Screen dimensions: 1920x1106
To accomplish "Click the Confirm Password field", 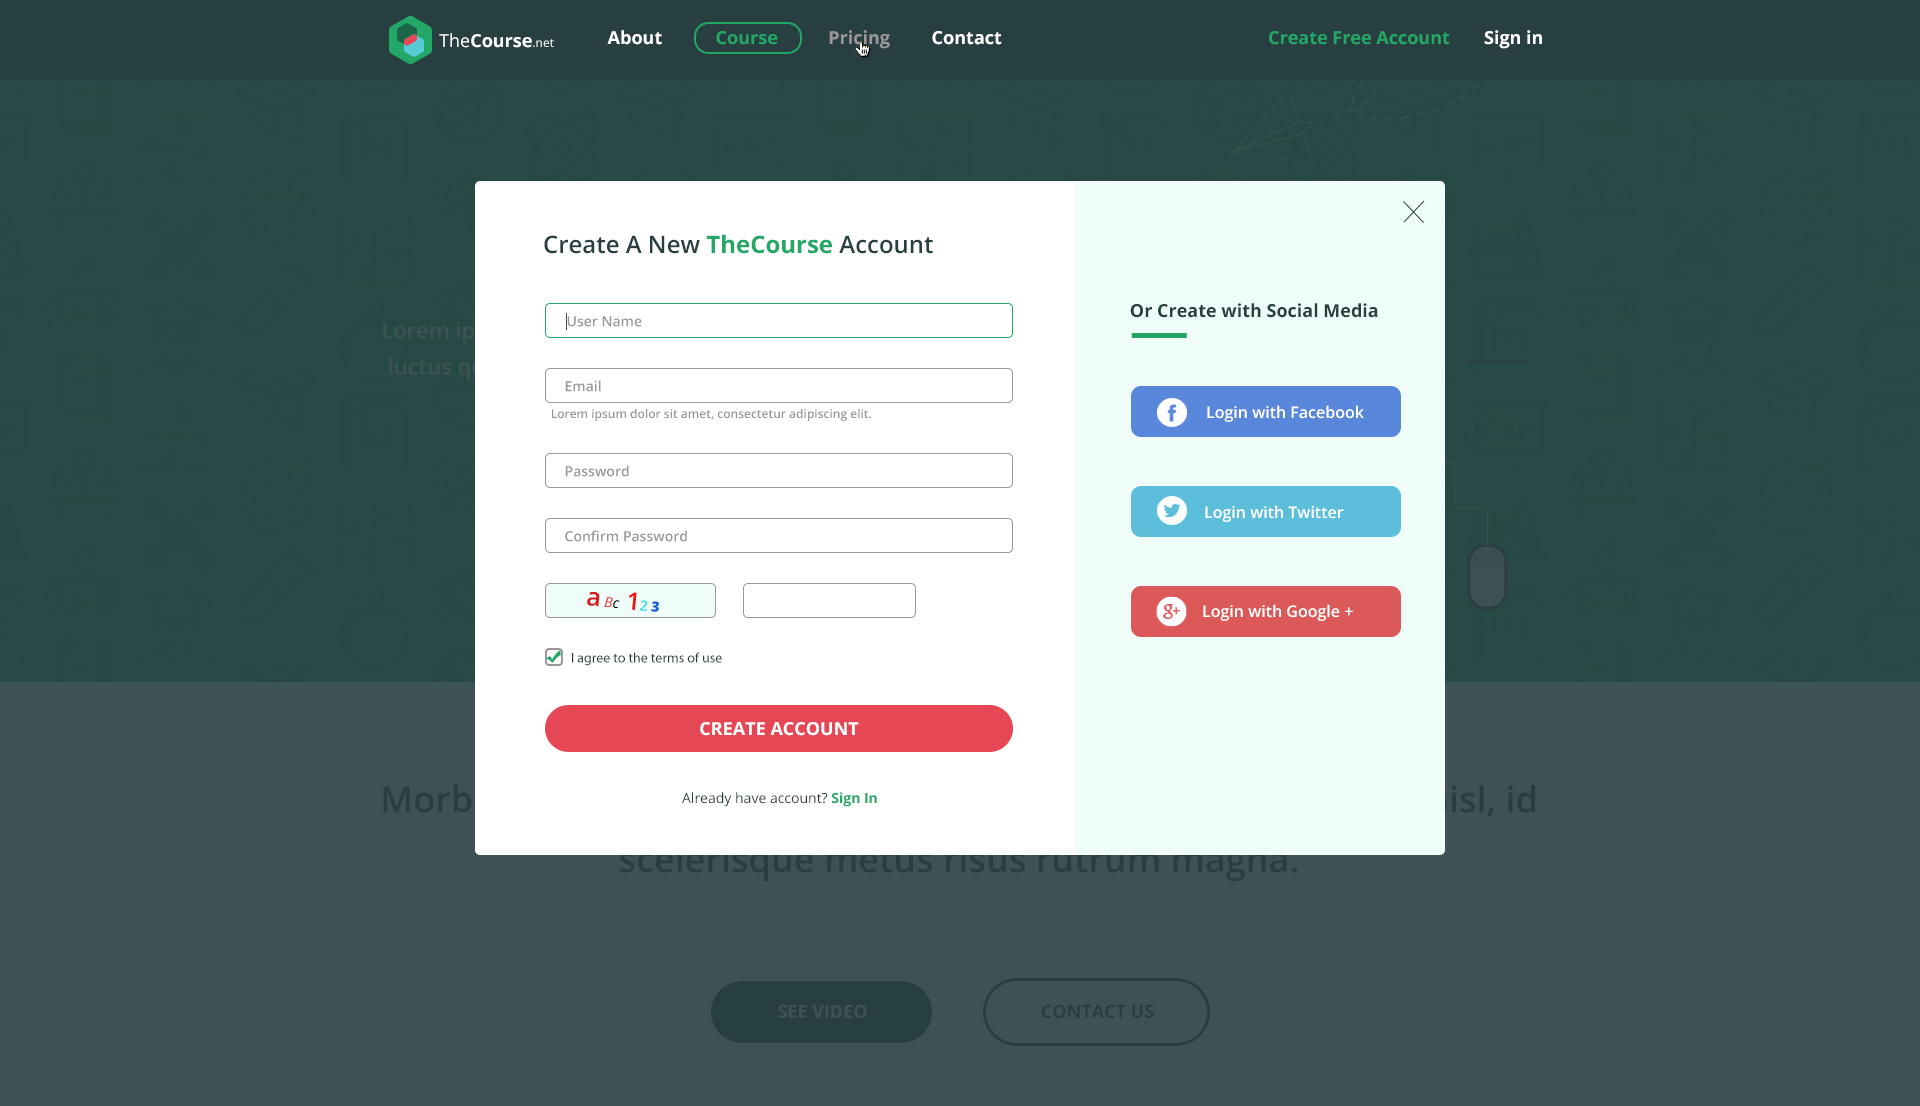I will point(779,536).
